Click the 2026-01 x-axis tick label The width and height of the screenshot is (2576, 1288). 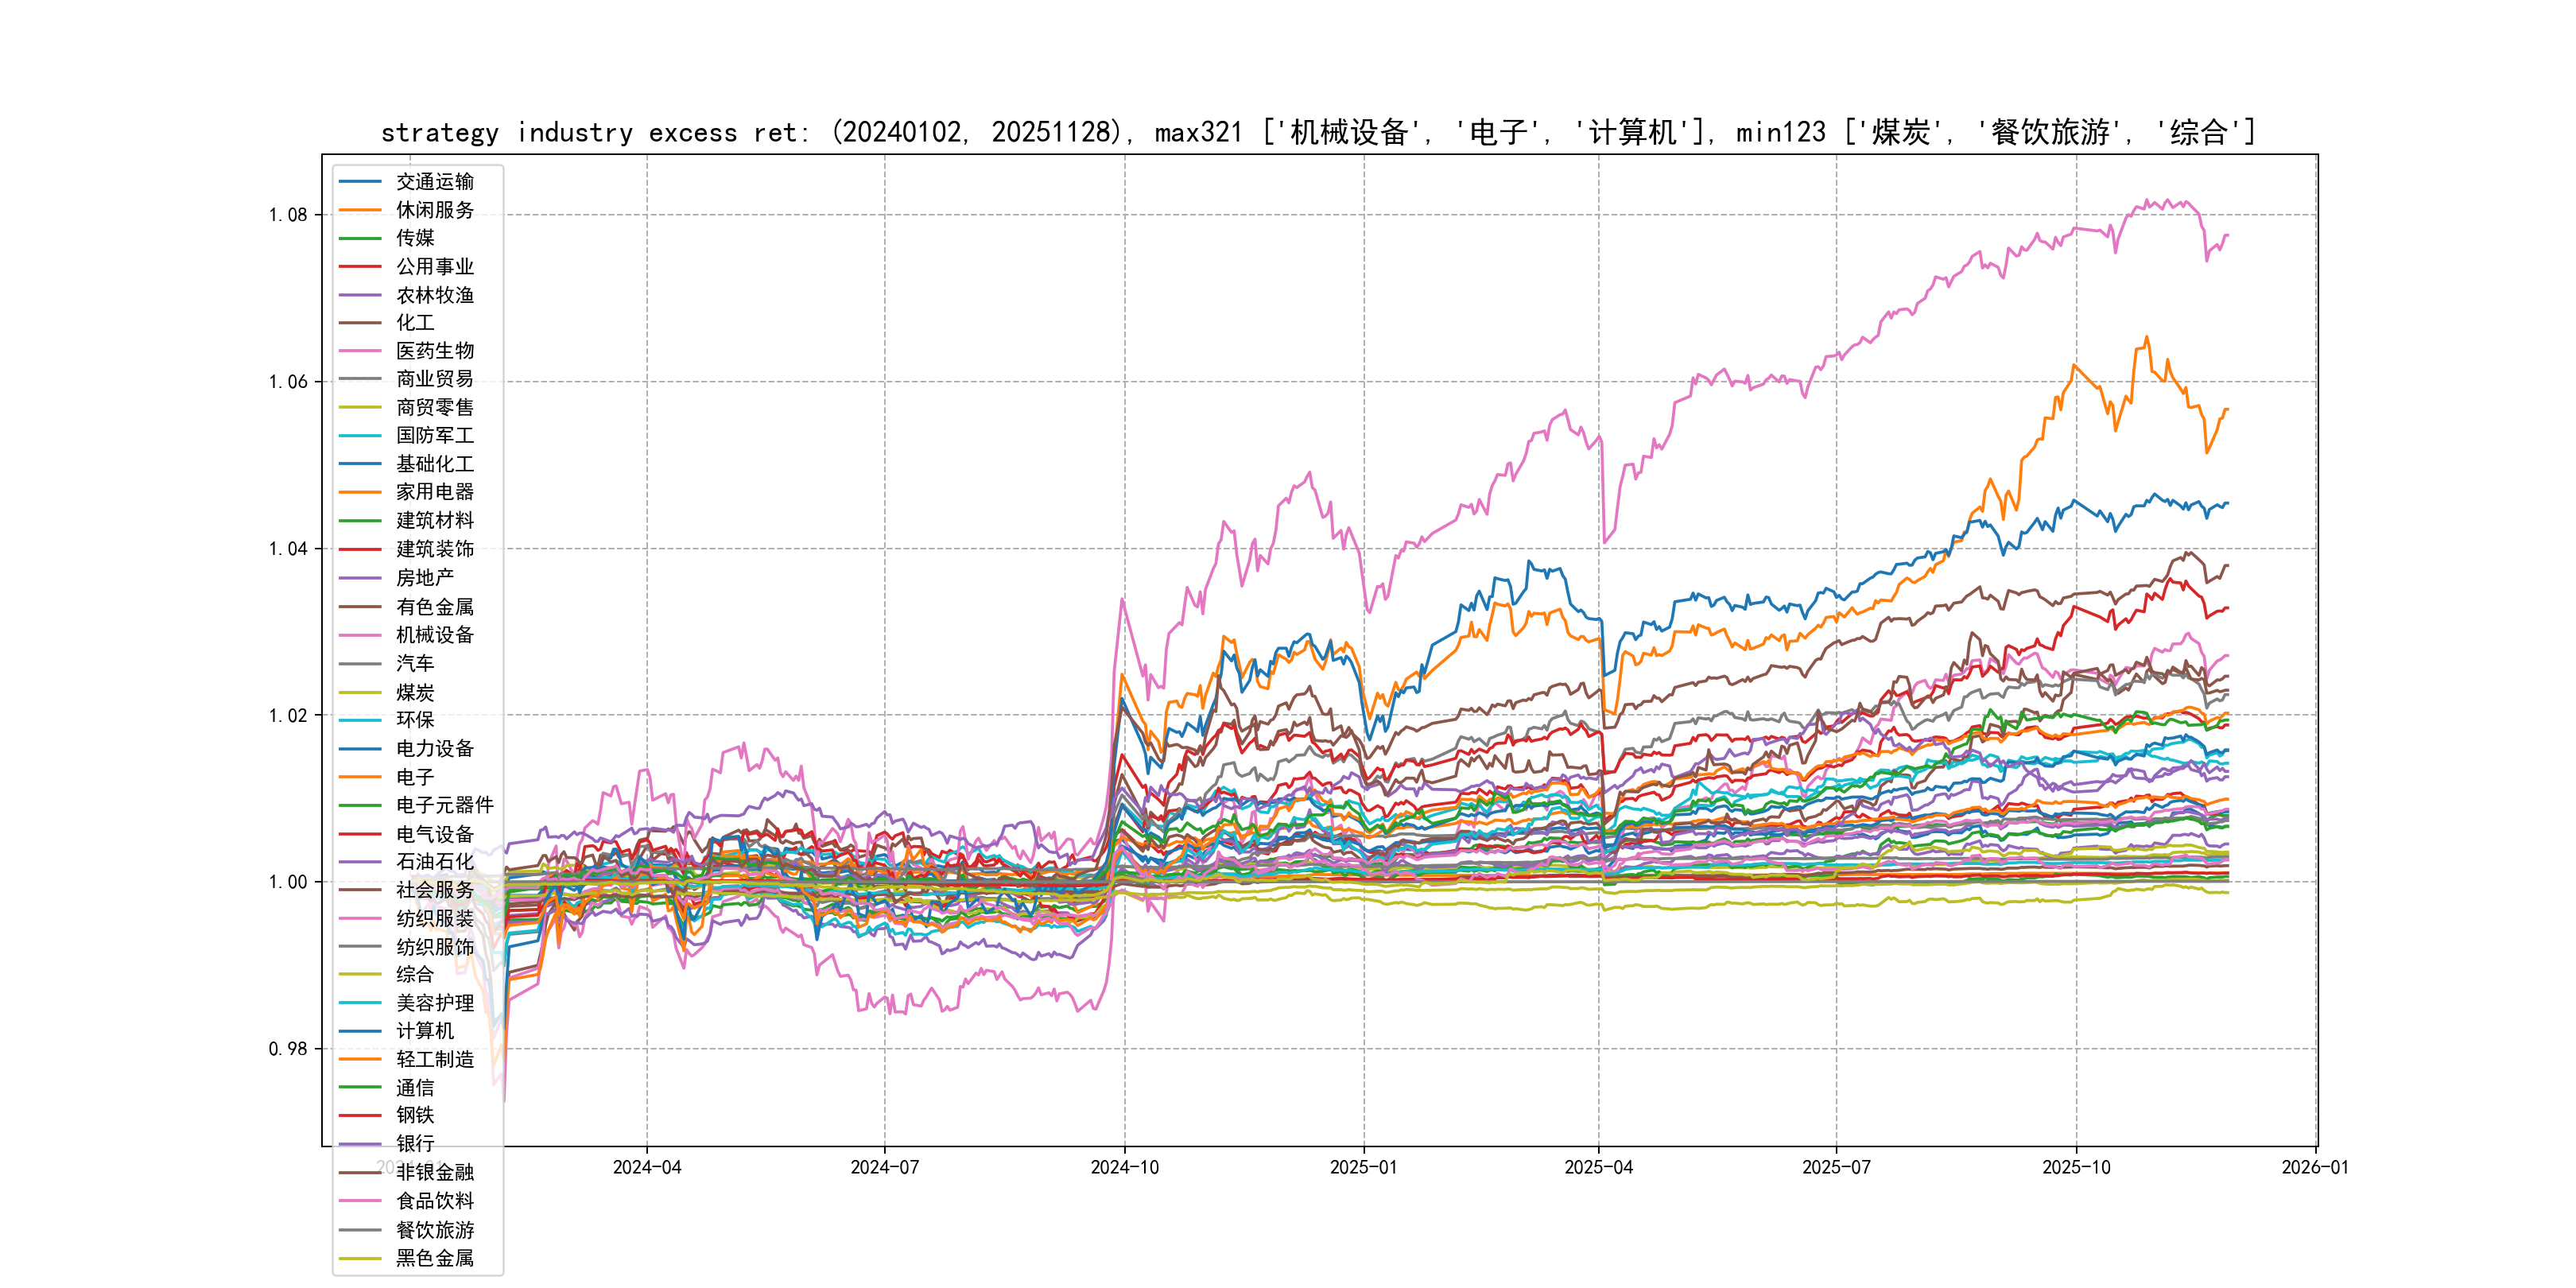(2315, 1168)
